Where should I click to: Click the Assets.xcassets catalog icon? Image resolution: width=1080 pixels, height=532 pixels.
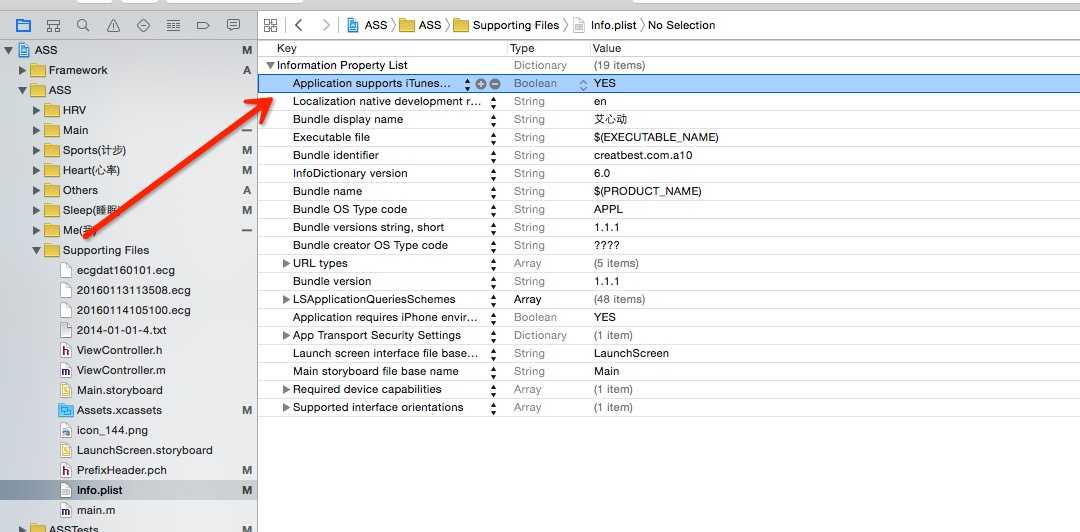click(x=65, y=410)
